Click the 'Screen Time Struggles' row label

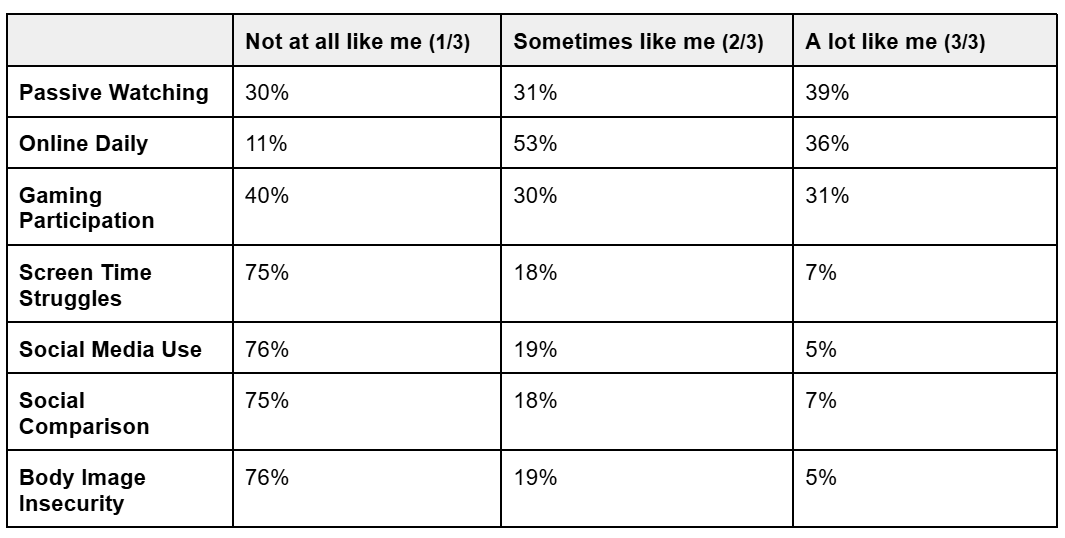(86, 285)
